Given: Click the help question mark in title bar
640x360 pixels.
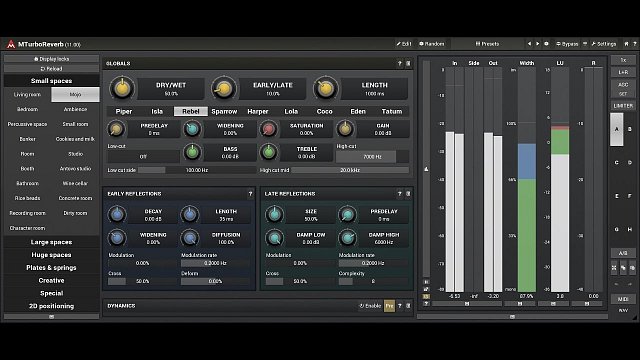Looking at the screenshot, I should tap(635, 44).
